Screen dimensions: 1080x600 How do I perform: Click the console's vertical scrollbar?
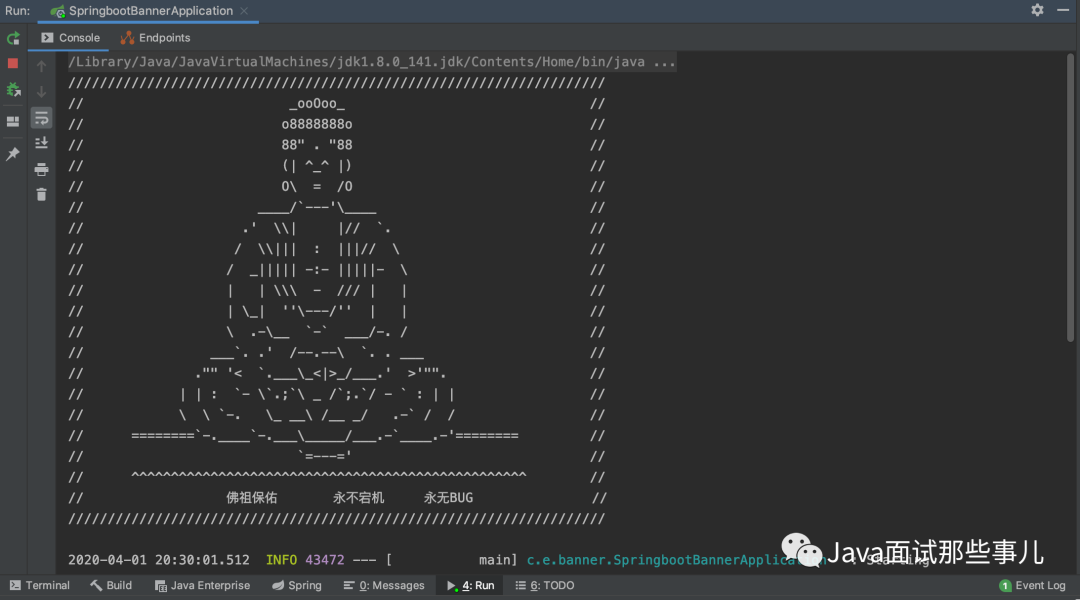tap(1070, 197)
